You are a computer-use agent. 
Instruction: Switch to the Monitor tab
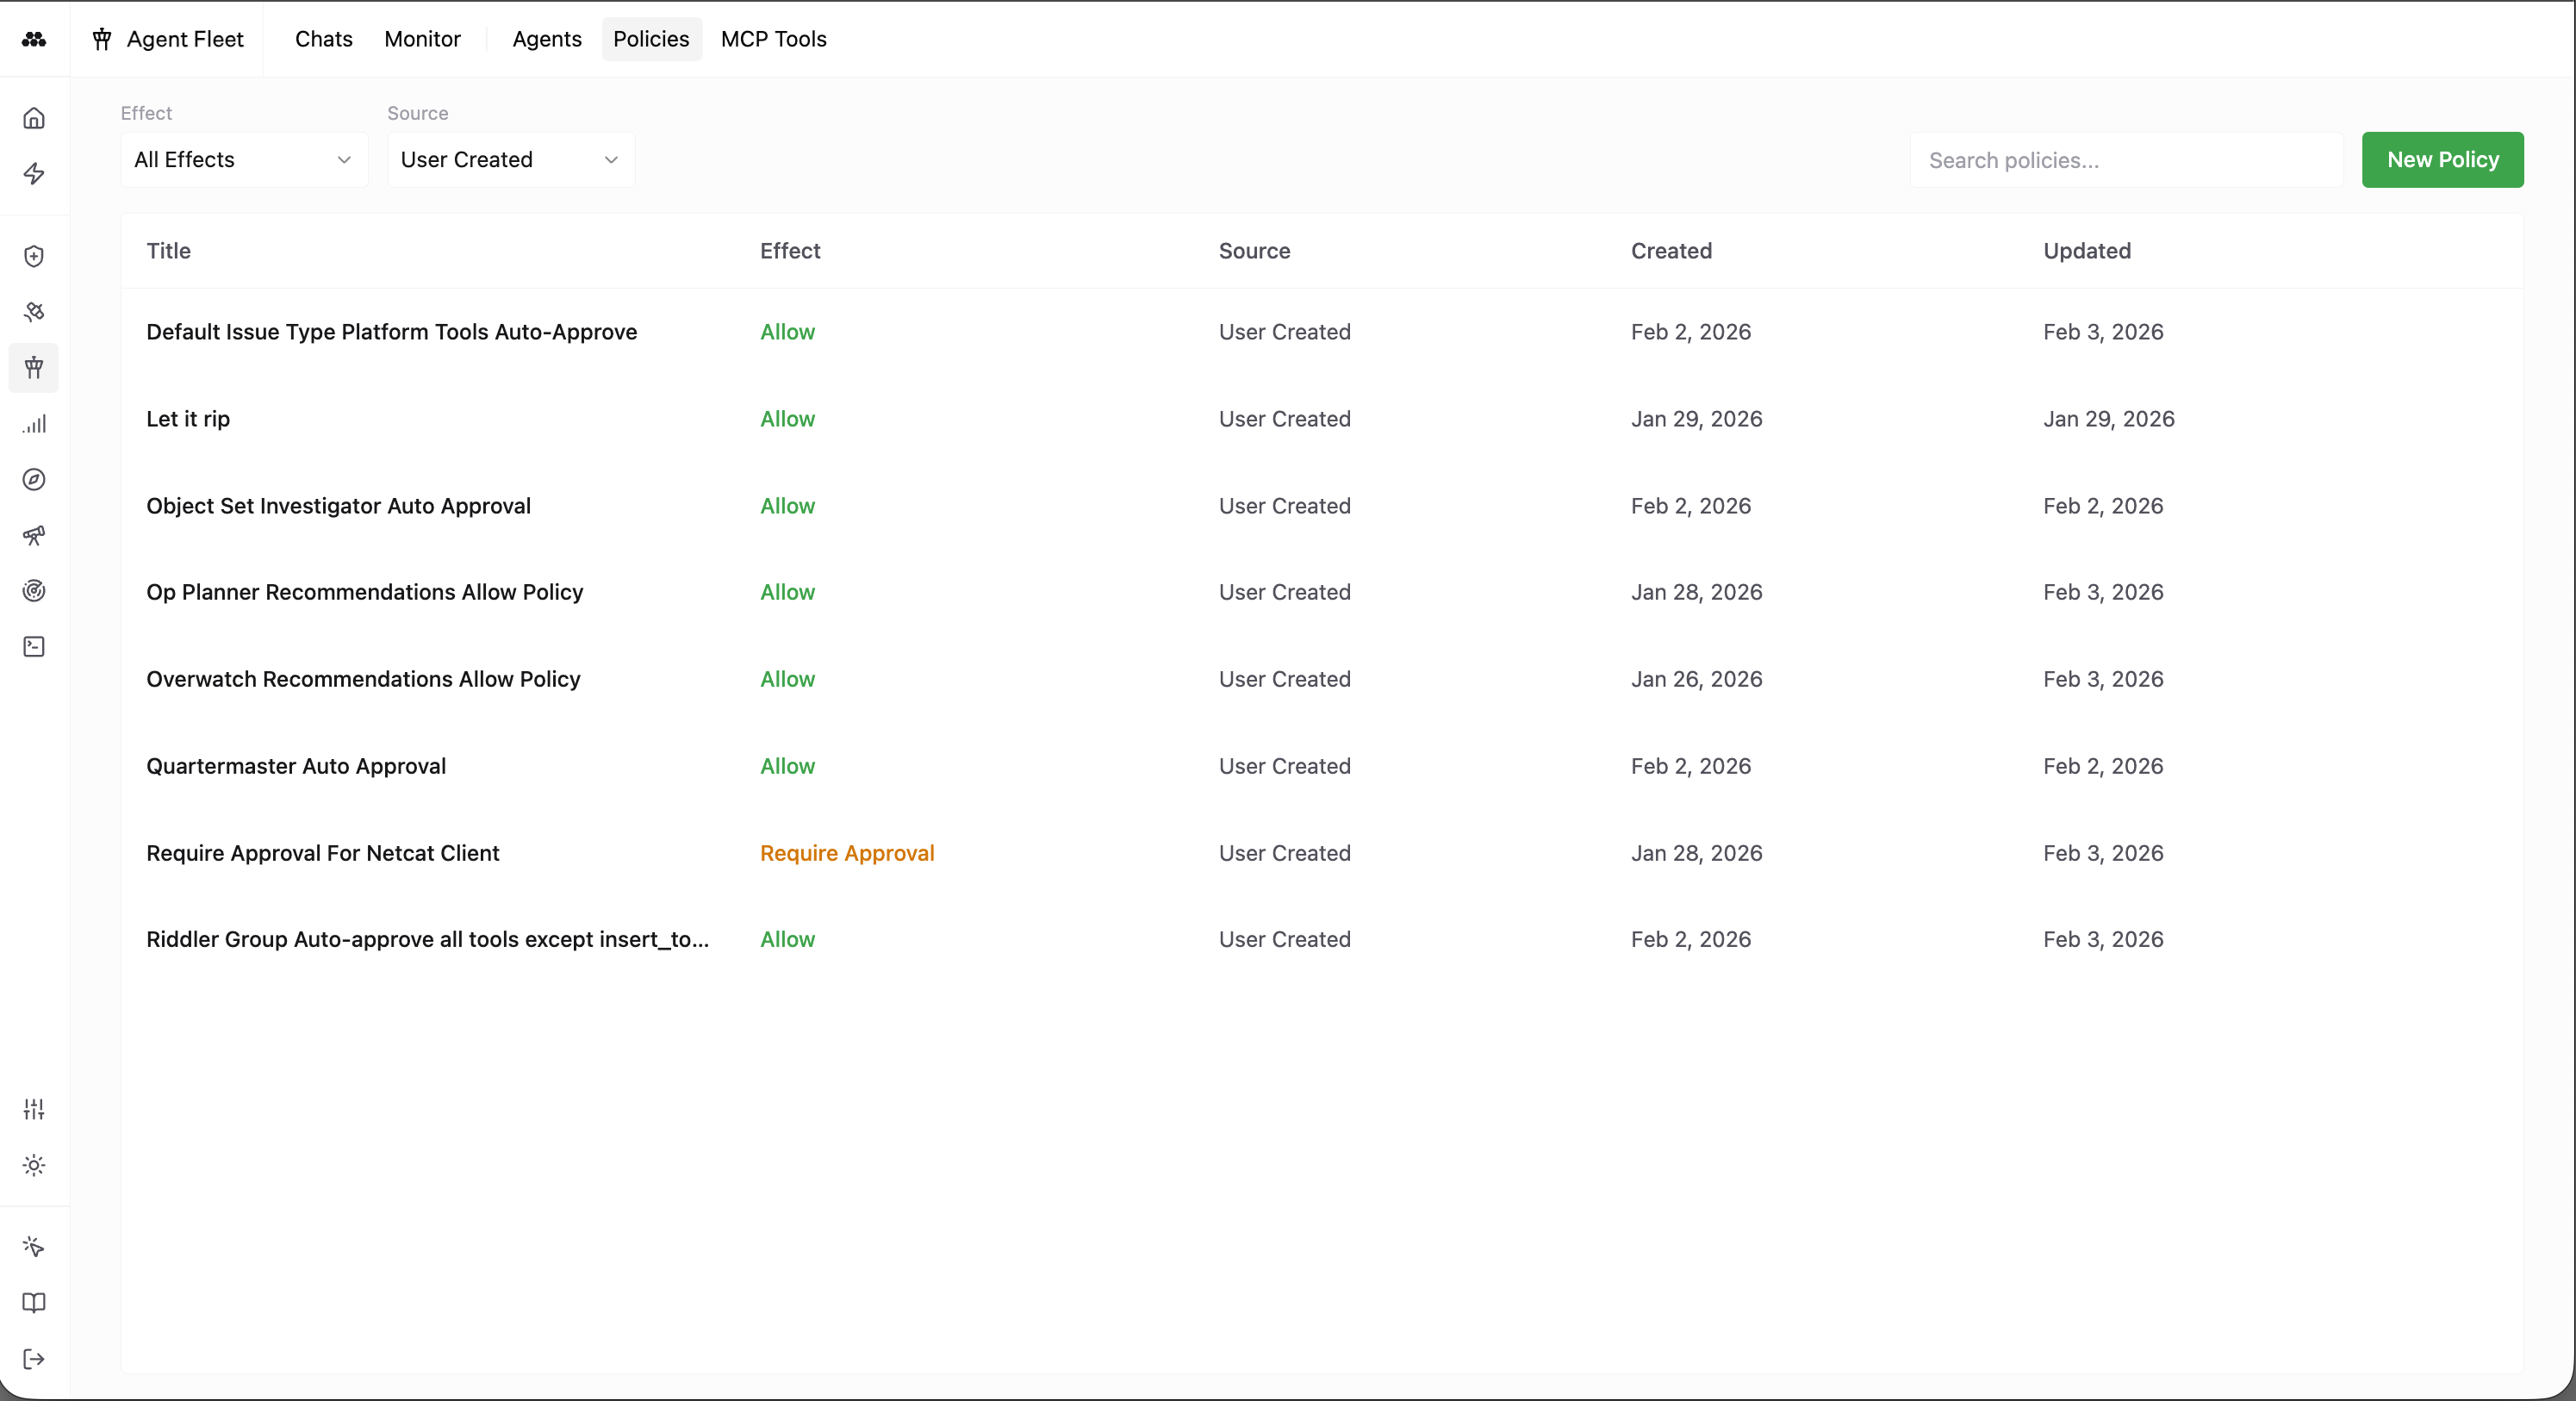pyautogui.click(x=422, y=39)
